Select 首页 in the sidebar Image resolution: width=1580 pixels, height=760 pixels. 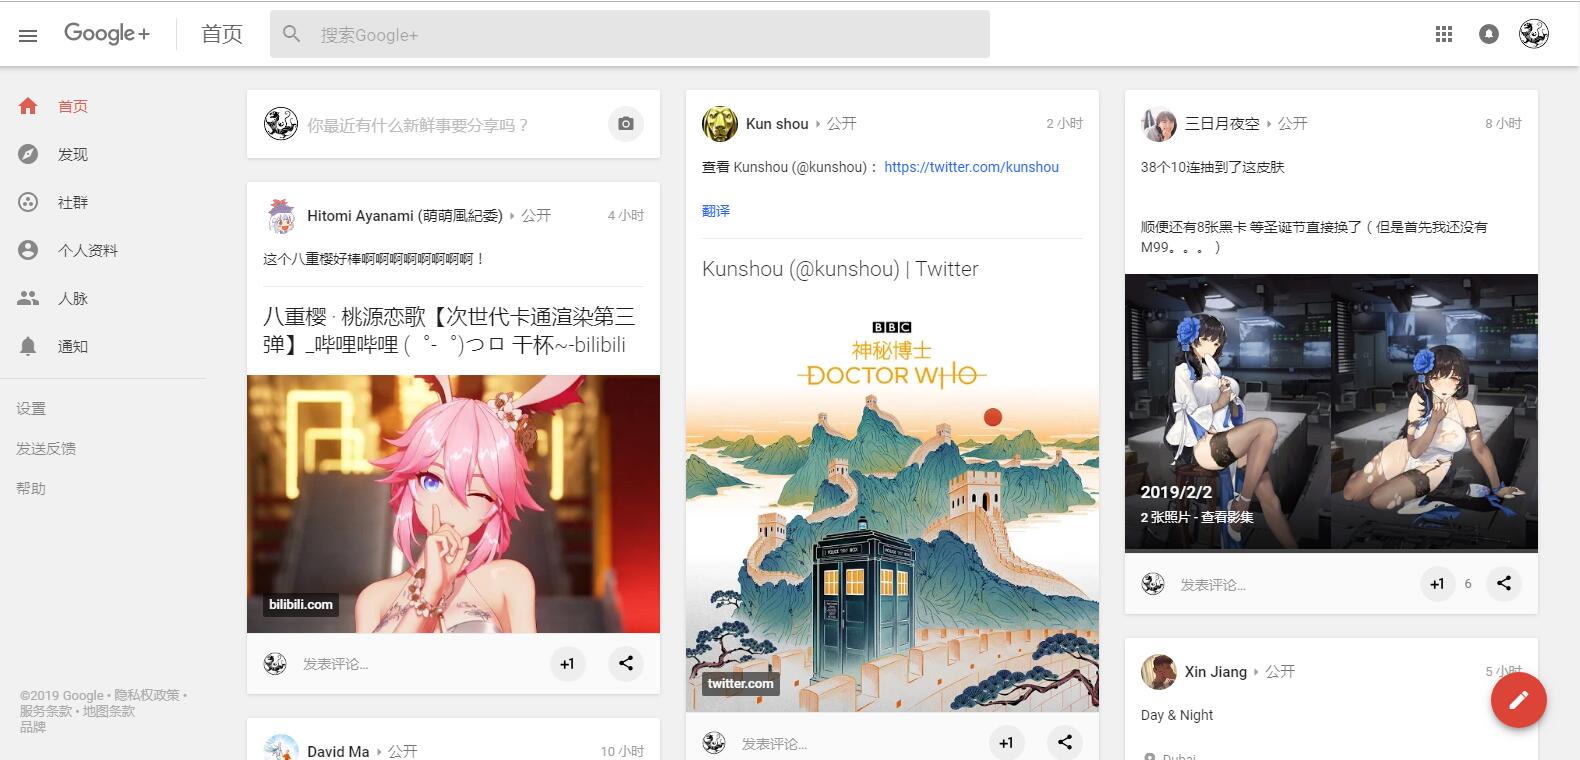[x=73, y=106]
